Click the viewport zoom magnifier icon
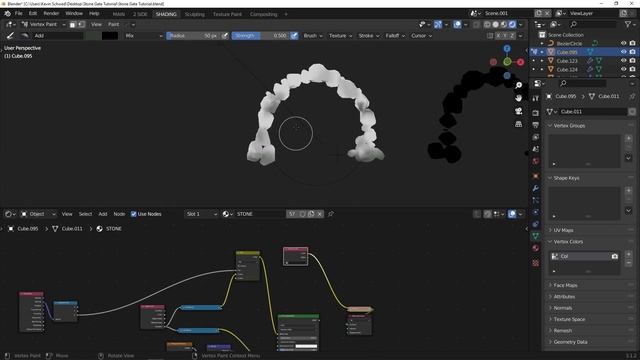This screenshot has height=360, width=640. click(518, 85)
